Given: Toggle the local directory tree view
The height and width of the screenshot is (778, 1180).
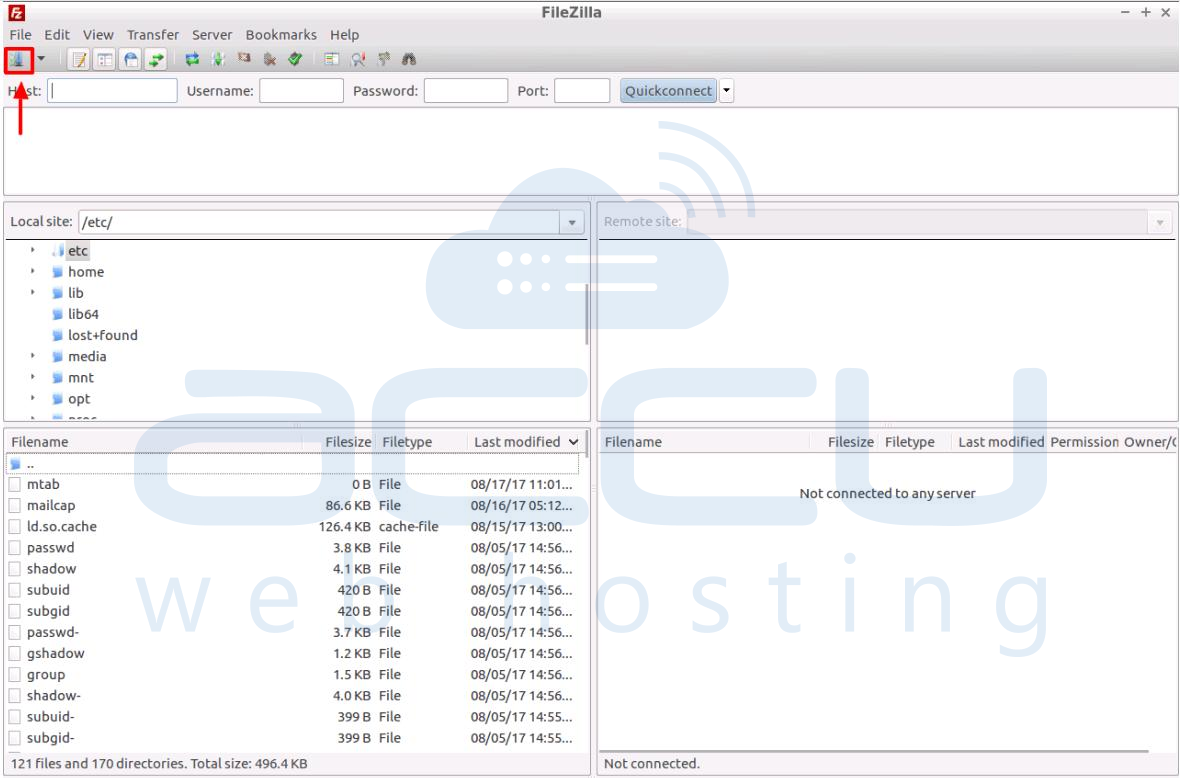Looking at the screenshot, I should (105, 59).
